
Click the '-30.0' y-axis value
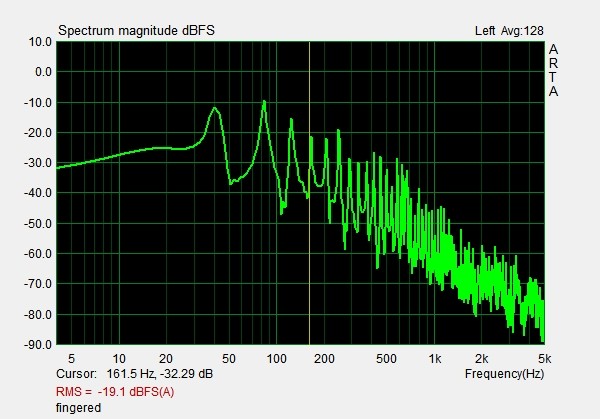(x=38, y=163)
